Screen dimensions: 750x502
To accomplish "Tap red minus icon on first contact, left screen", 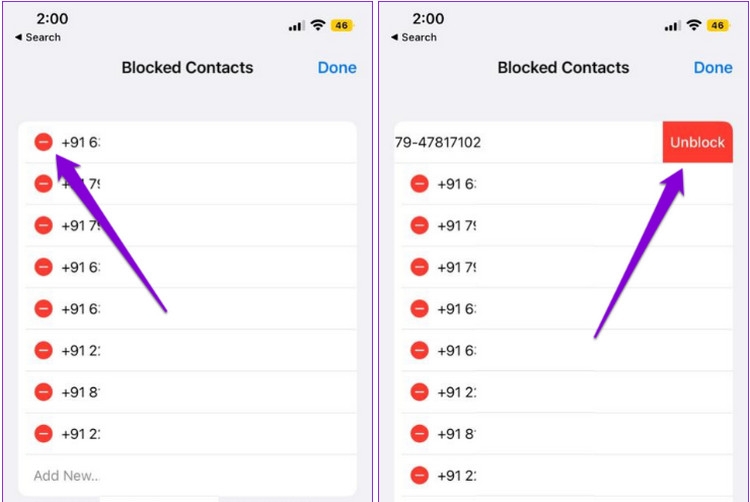I will [43, 142].
